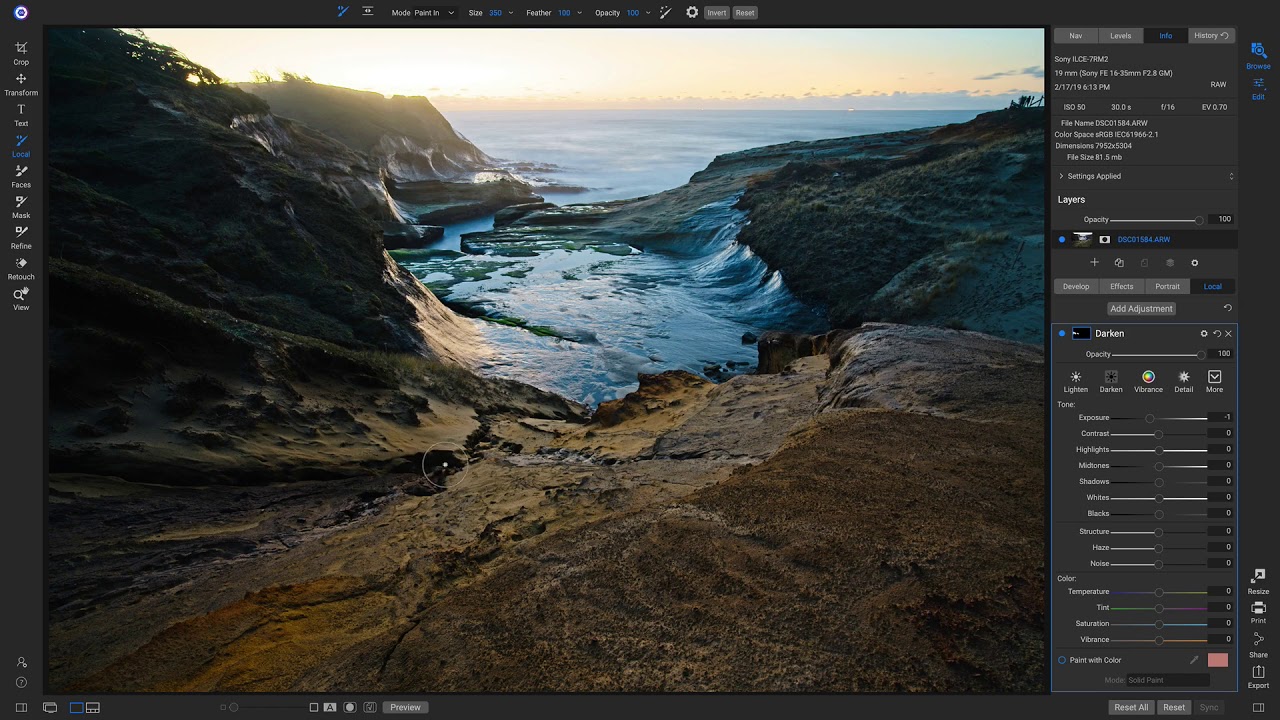Click the Invert mask toggle
The image size is (1280, 720).
click(716, 12)
